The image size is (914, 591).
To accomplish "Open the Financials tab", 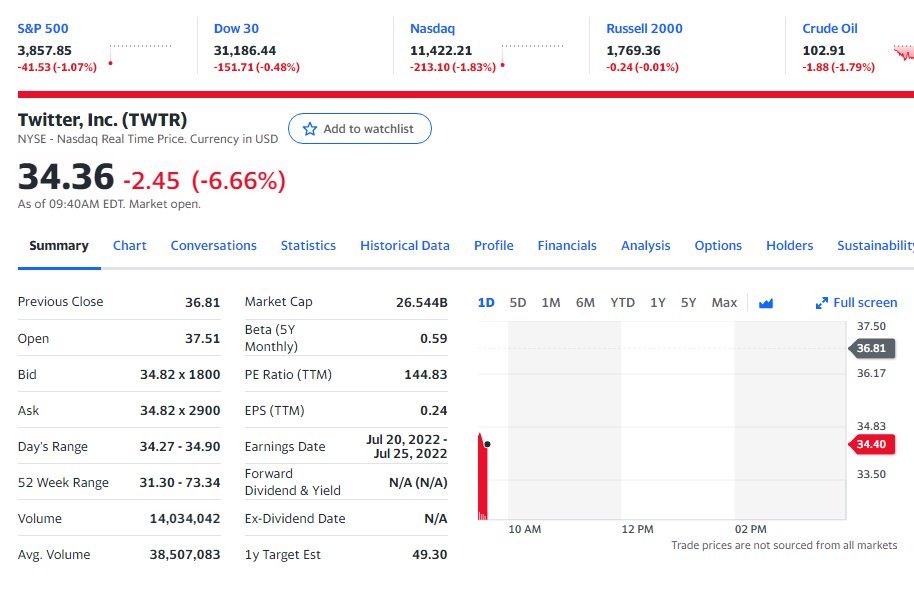I will (x=567, y=246).
